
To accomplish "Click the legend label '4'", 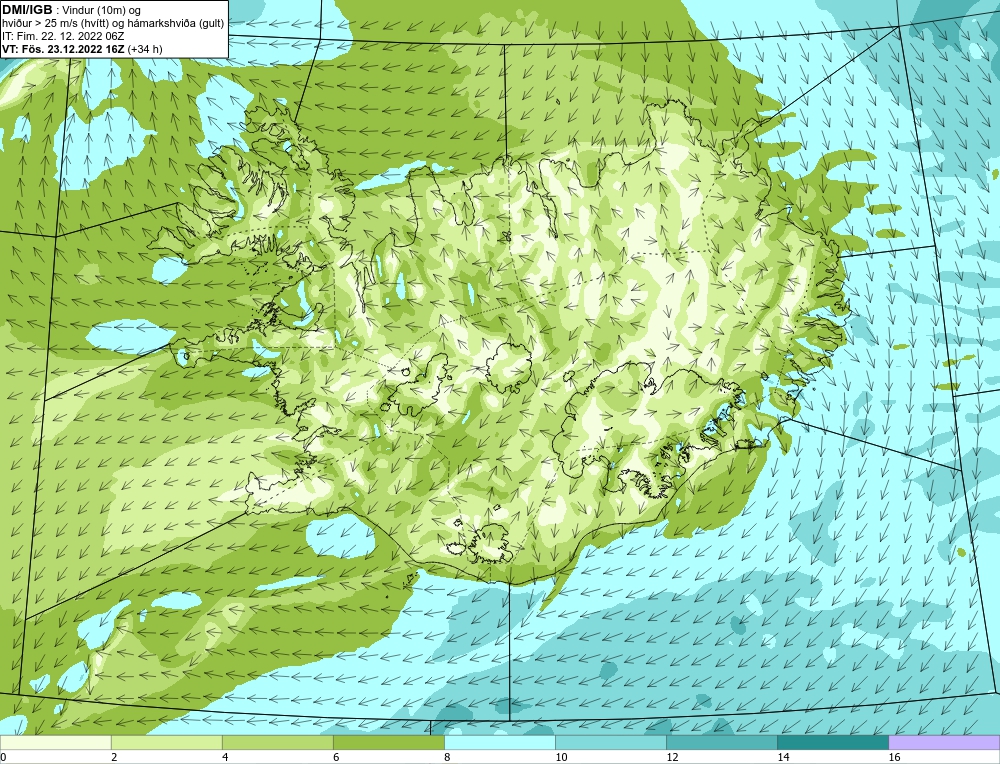I will click(x=225, y=757).
